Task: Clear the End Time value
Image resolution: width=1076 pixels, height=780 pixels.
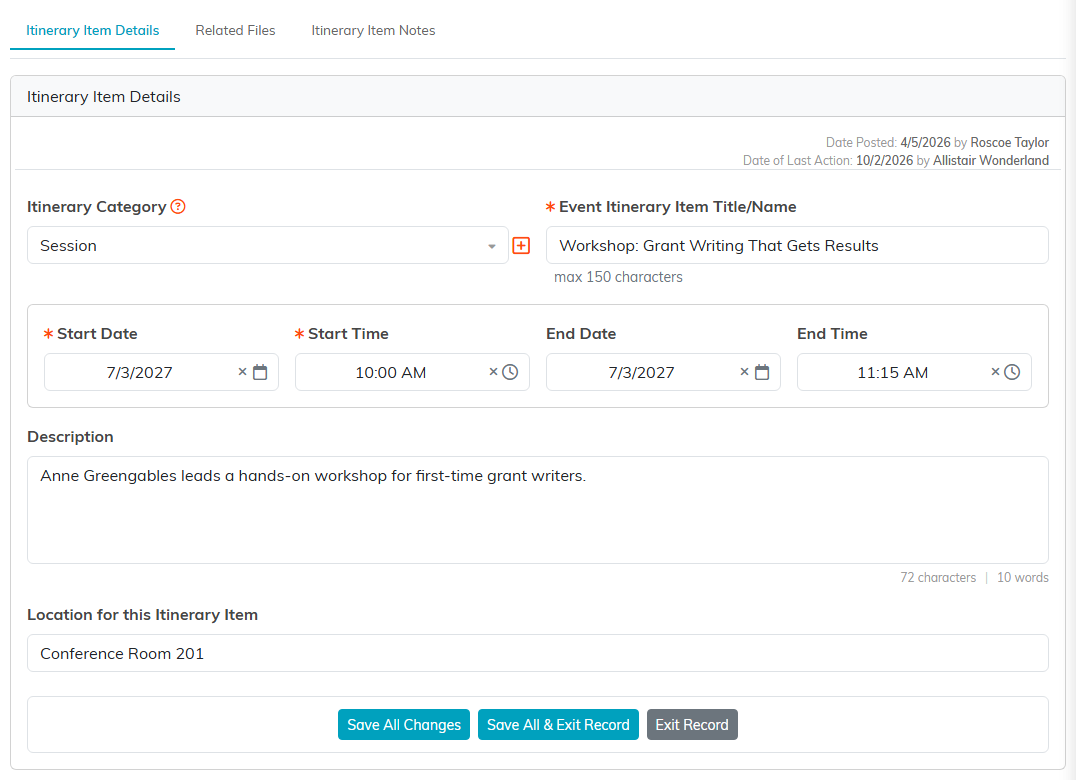Action: click(x=996, y=372)
